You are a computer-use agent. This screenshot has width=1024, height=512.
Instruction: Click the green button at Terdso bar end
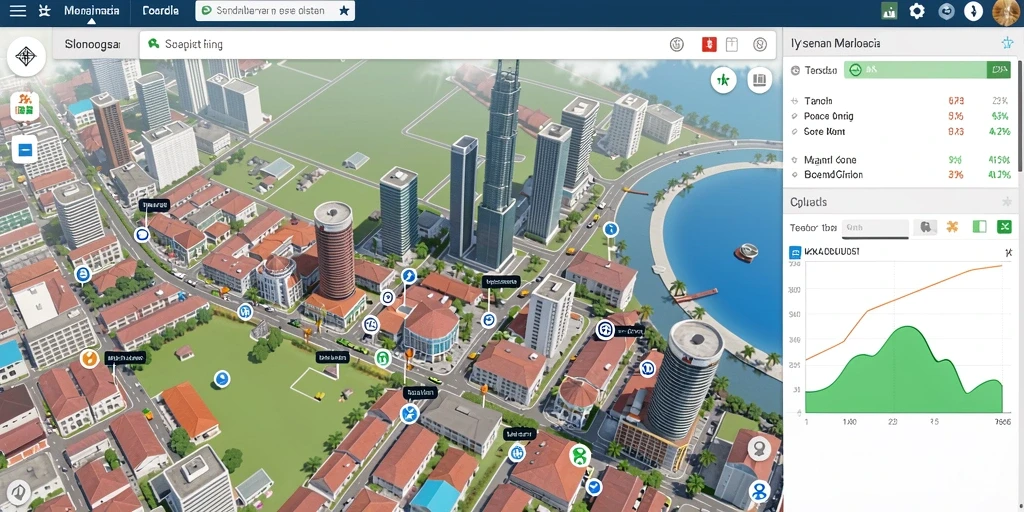click(x=999, y=70)
